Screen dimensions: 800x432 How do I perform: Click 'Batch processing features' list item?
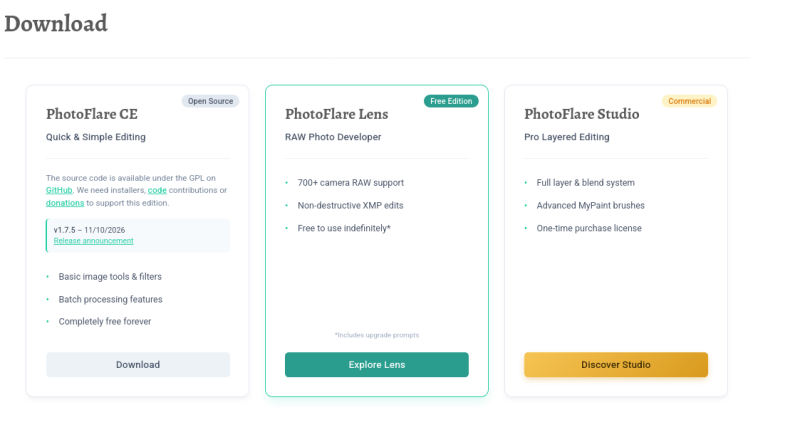click(x=110, y=299)
